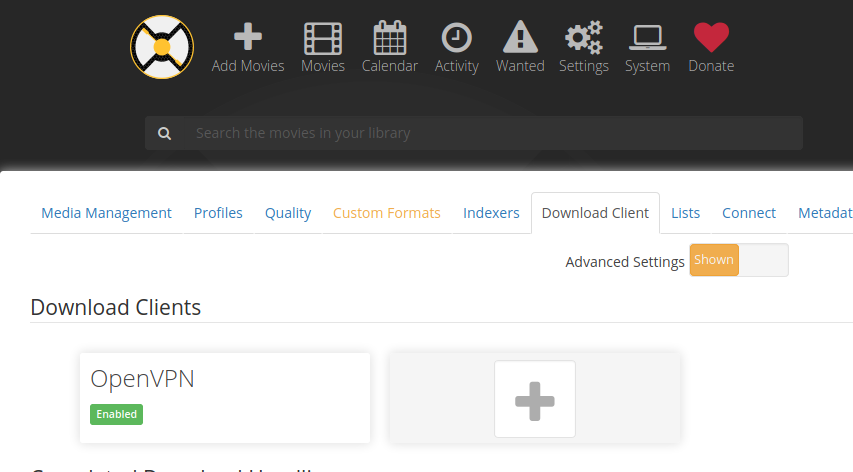Select the Custom Formats tab
The image size is (853, 472).
(x=386, y=213)
